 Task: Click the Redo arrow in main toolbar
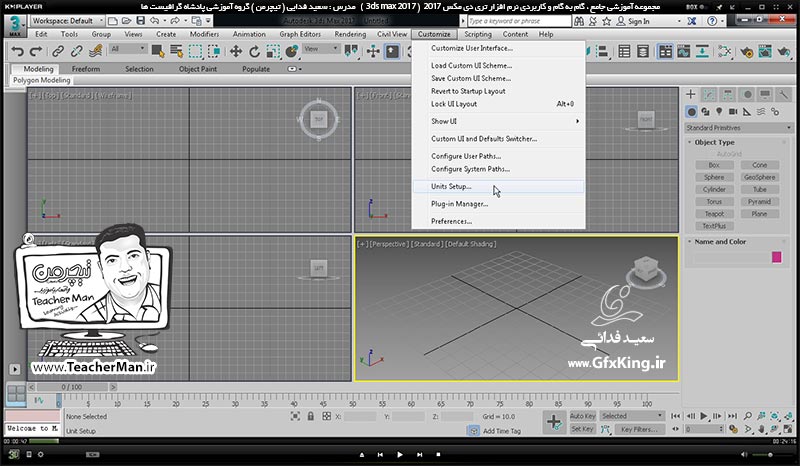point(36,52)
